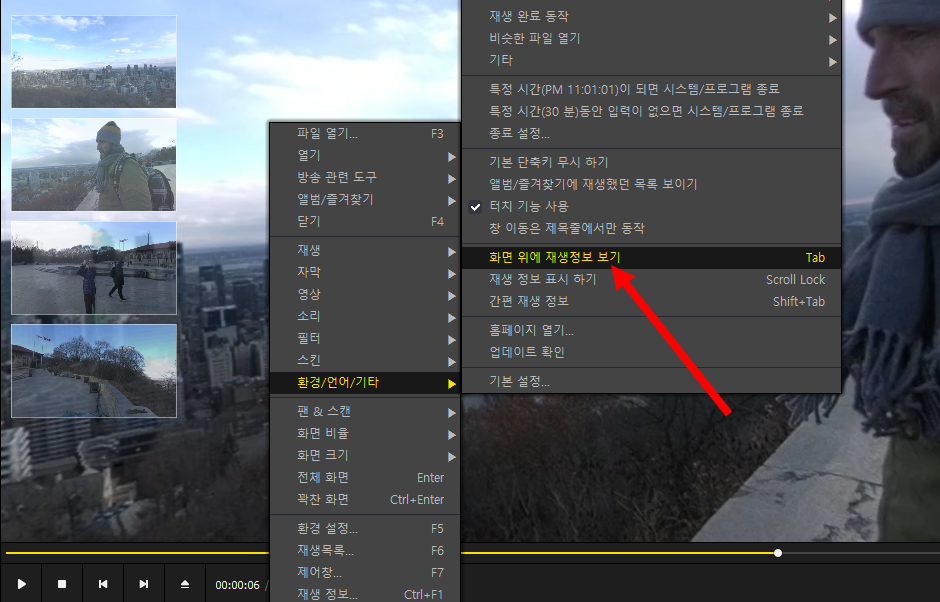Expand the 비슷한 파일 열기 submenu
The height and width of the screenshot is (602, 940).
(x=652, y=39)
